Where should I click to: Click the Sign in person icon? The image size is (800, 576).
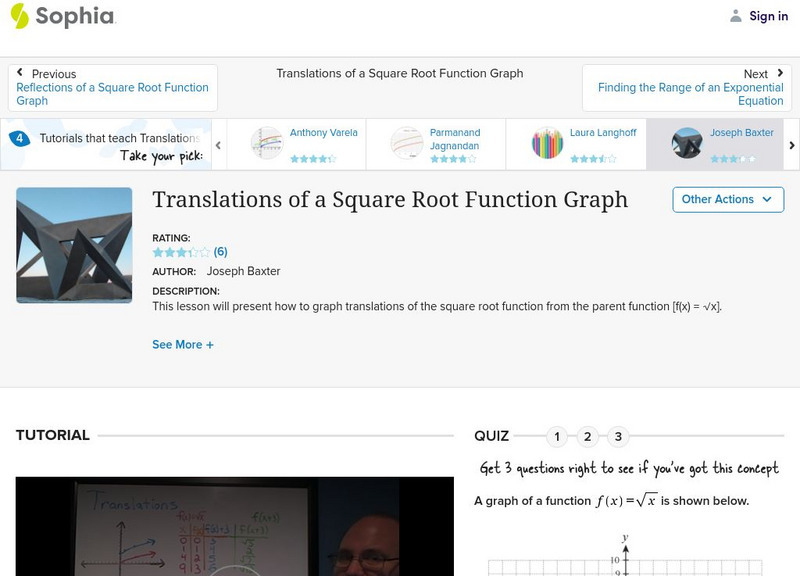click(x=735, y=15)
